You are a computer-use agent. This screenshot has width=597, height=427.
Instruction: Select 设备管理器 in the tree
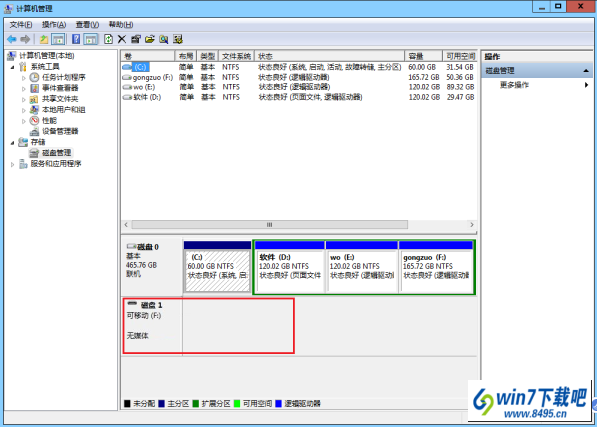(x=60, y=131)
